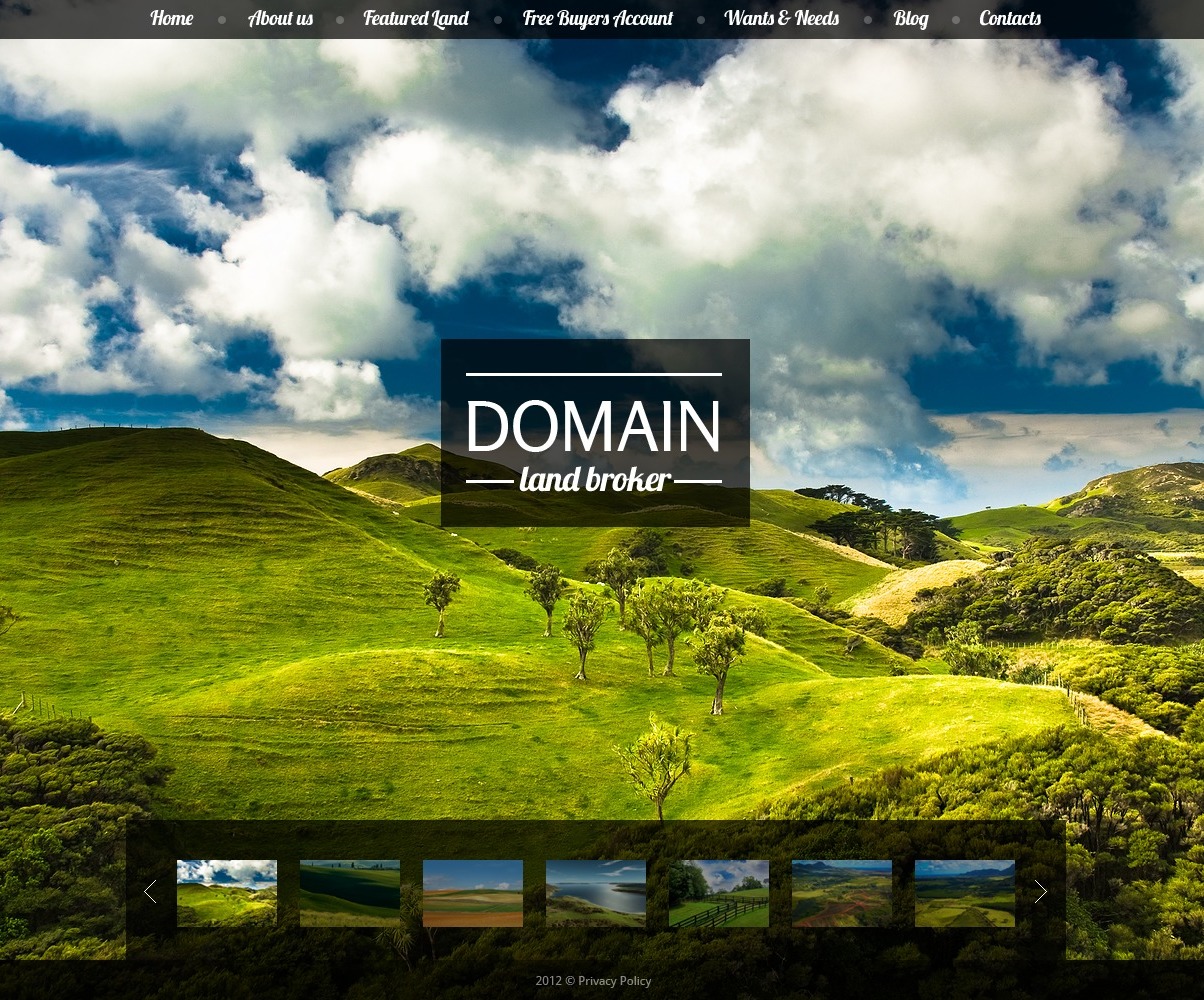Screen dimensions: 1204x1000
Task: Click the previous arrow on the carousel
Action: click(x=150, y=891)
